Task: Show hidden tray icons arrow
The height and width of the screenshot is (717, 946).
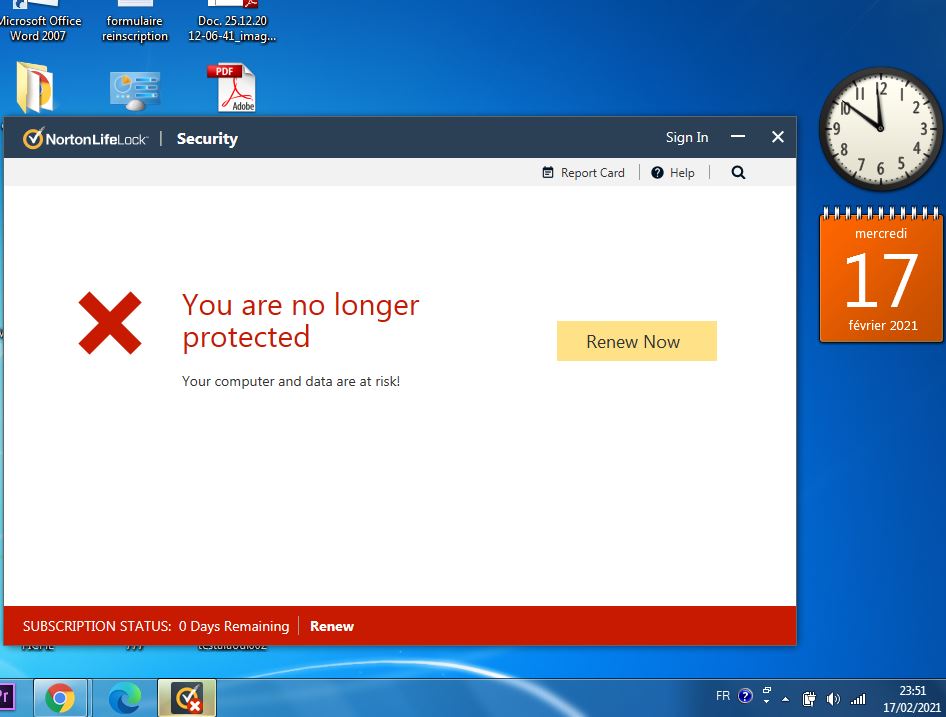Action: (786, 699)
